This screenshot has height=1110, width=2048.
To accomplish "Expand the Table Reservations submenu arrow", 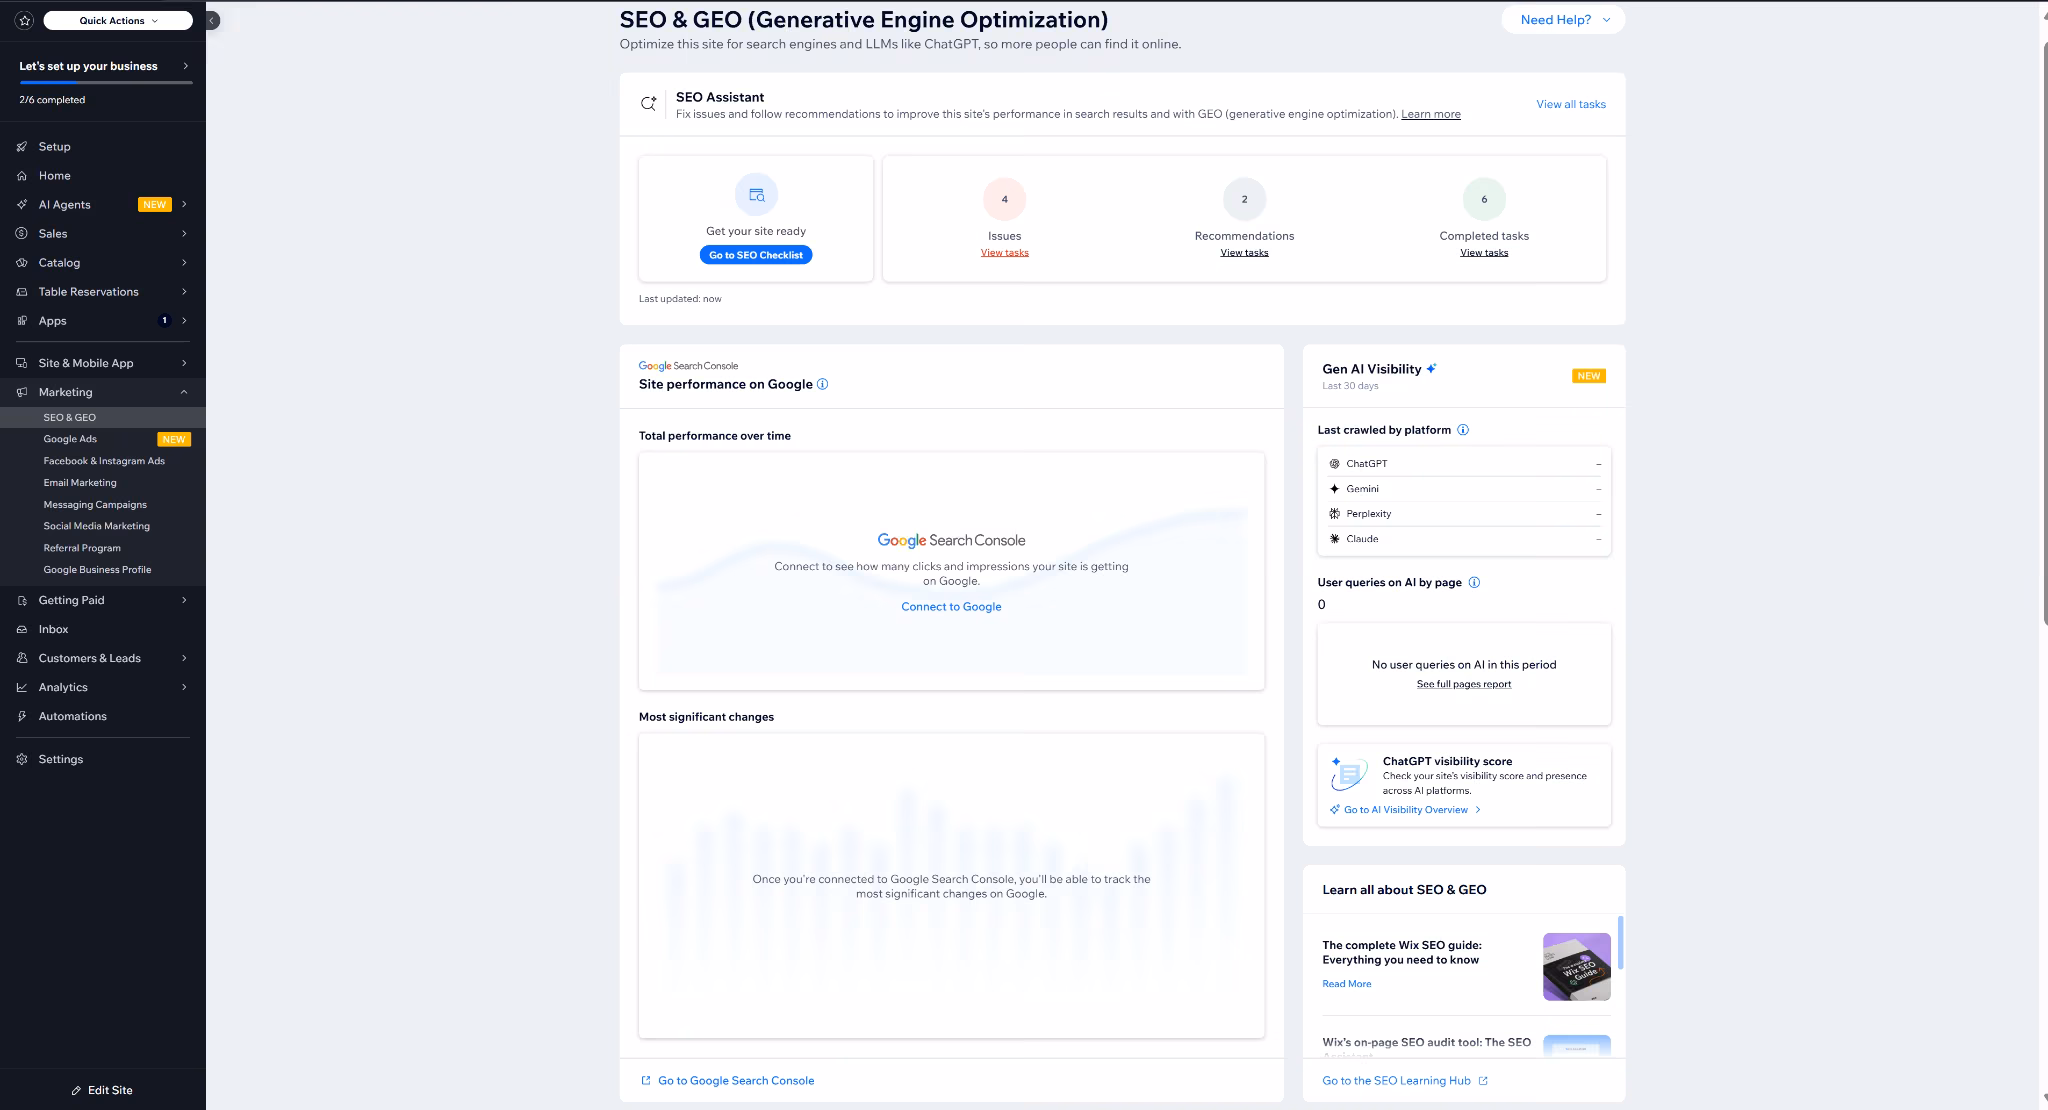I will coord(184,291).
